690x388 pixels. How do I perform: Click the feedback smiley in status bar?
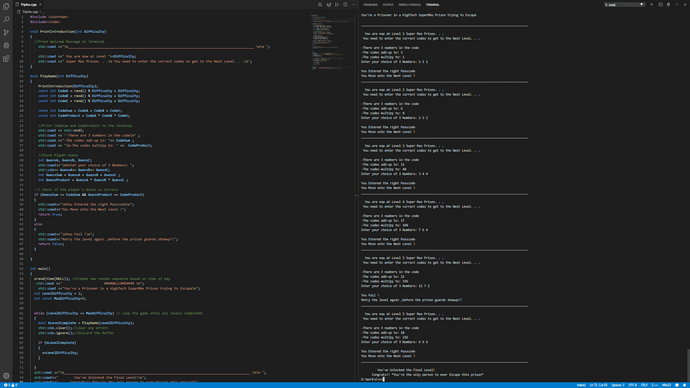click(x=677, y=385)
